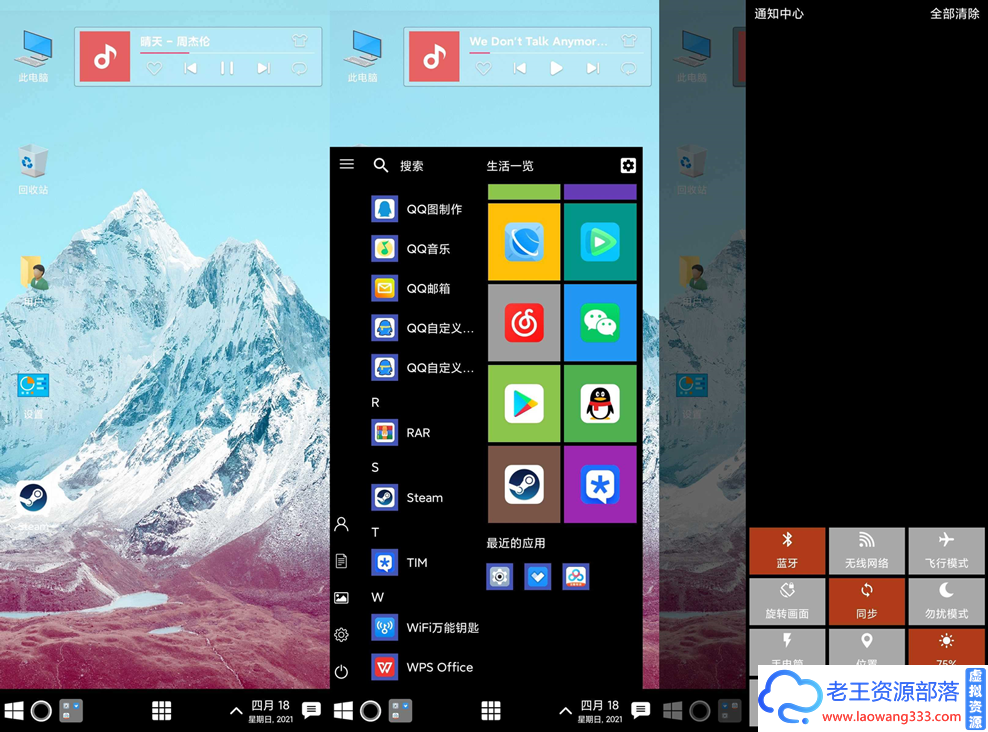The image size is (988, 732).
Task: Open the Tencent Video tile on teal background
Action: click(600, 241)
